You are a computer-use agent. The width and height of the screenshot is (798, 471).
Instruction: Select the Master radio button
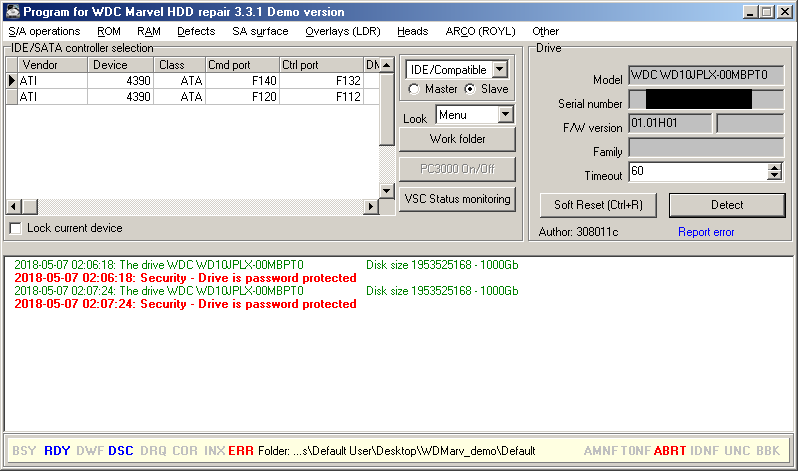(x=414, y=89)
